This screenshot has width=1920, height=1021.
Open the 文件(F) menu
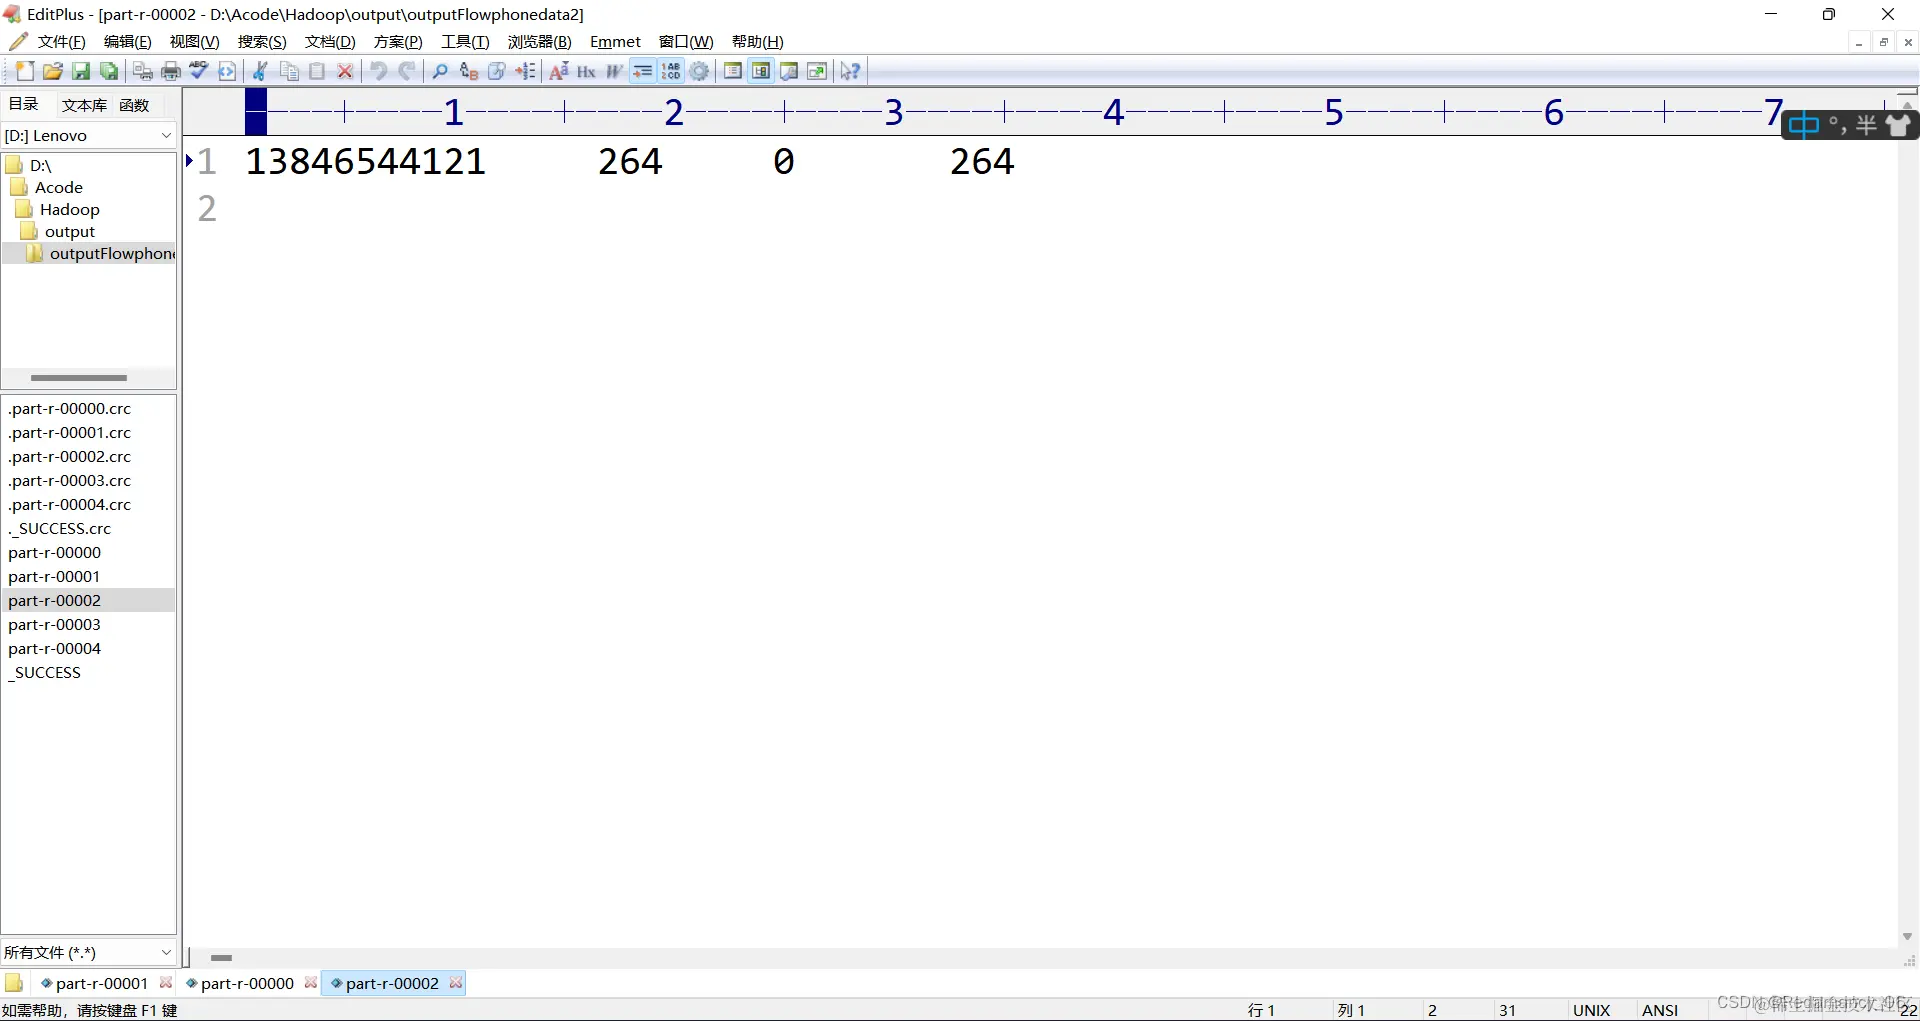pyautogui.click(x=61, y=41)
